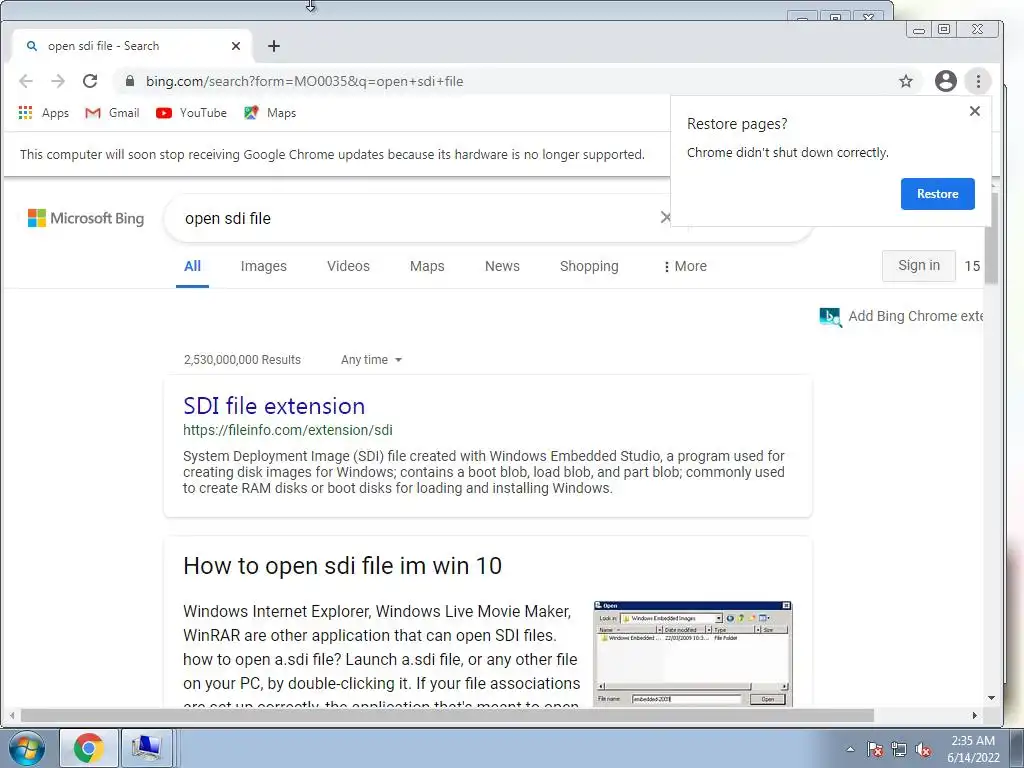Close the 'open sdi file - Search' tab
This screenshot has width=1024, height=768.
(236, 46)
